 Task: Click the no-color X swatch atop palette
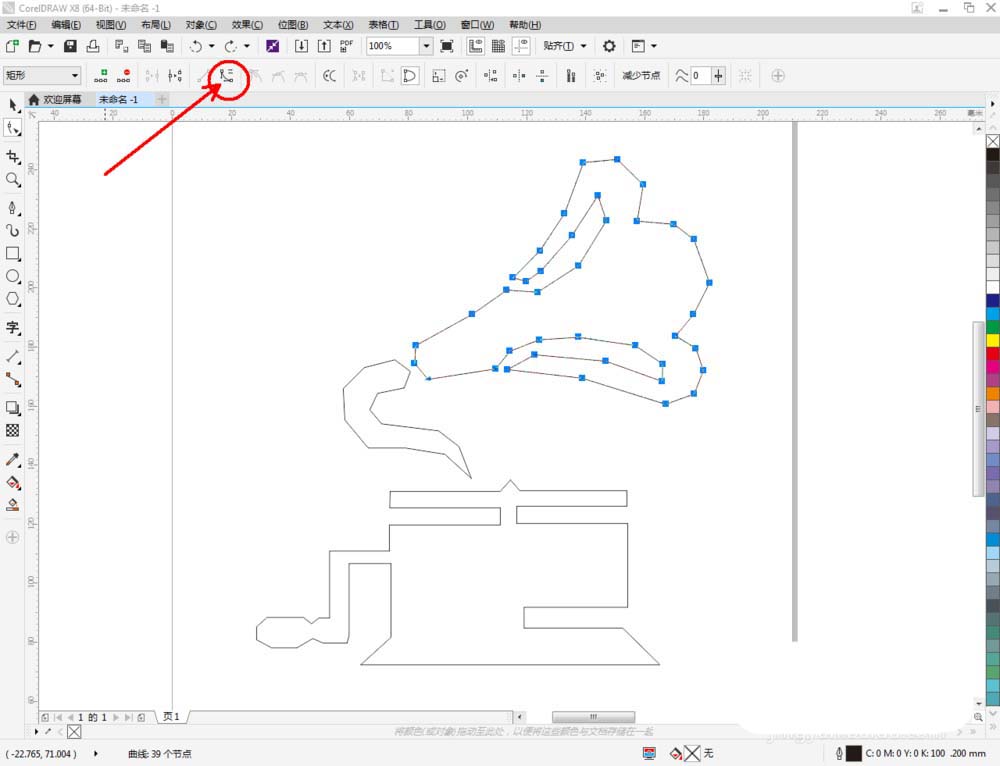point(993,141)
